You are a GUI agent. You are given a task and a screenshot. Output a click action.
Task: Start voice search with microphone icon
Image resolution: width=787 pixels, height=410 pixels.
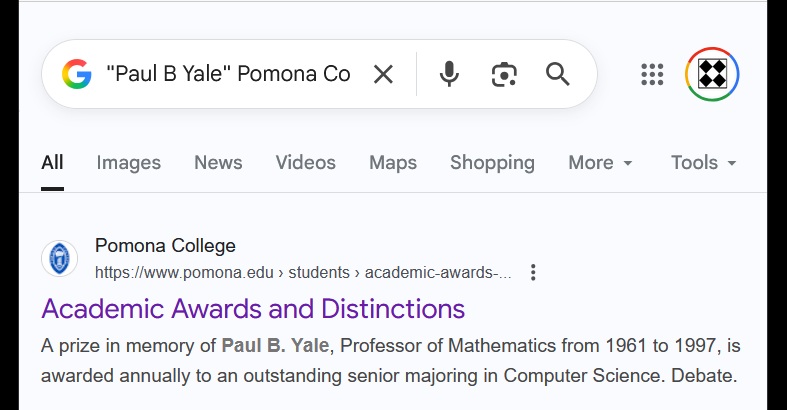(x=450, y=74)
